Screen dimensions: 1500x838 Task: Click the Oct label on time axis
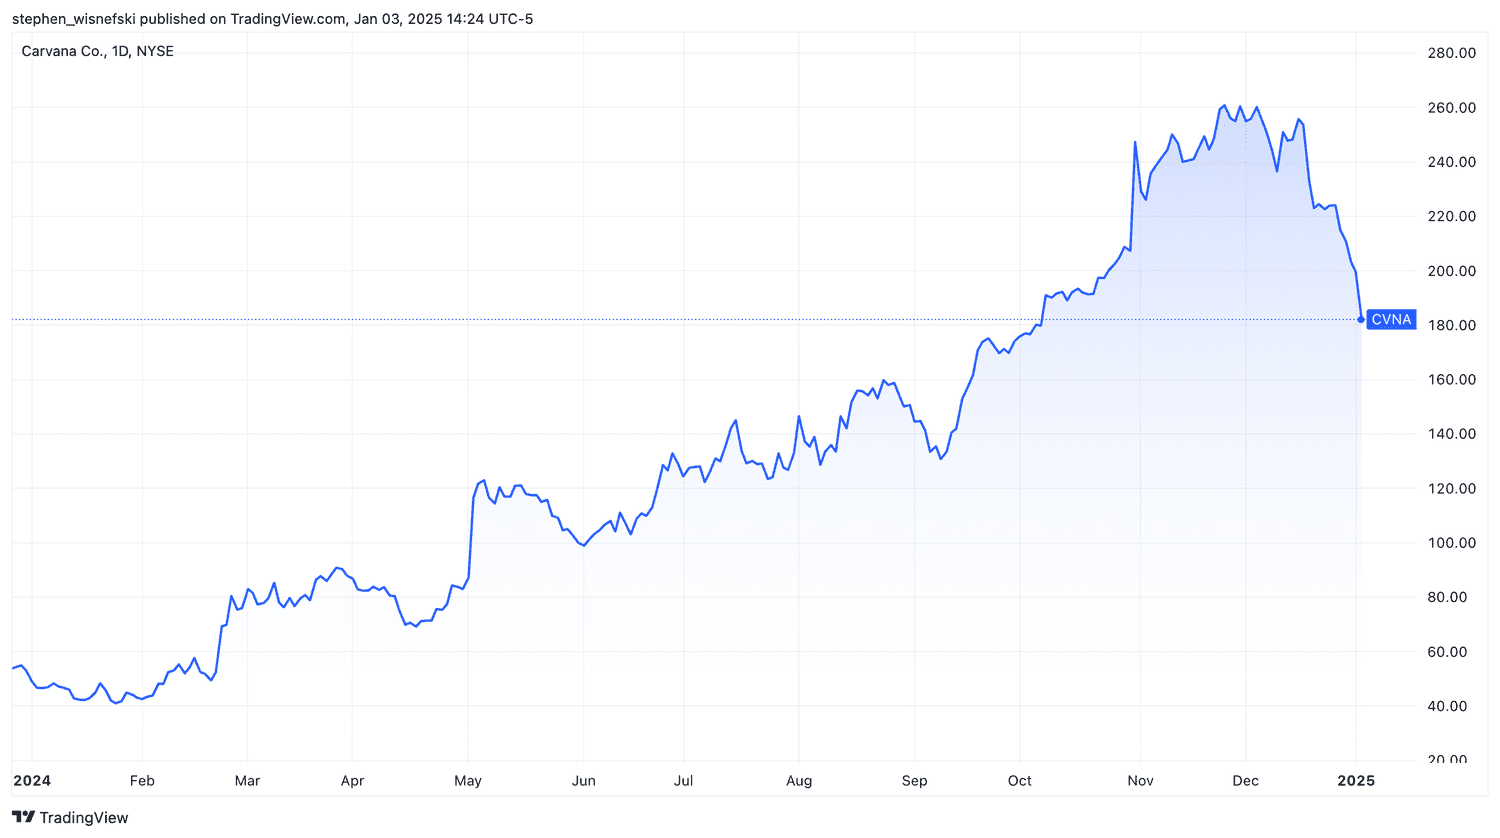pyautogui.click(x=1019, y=781)
